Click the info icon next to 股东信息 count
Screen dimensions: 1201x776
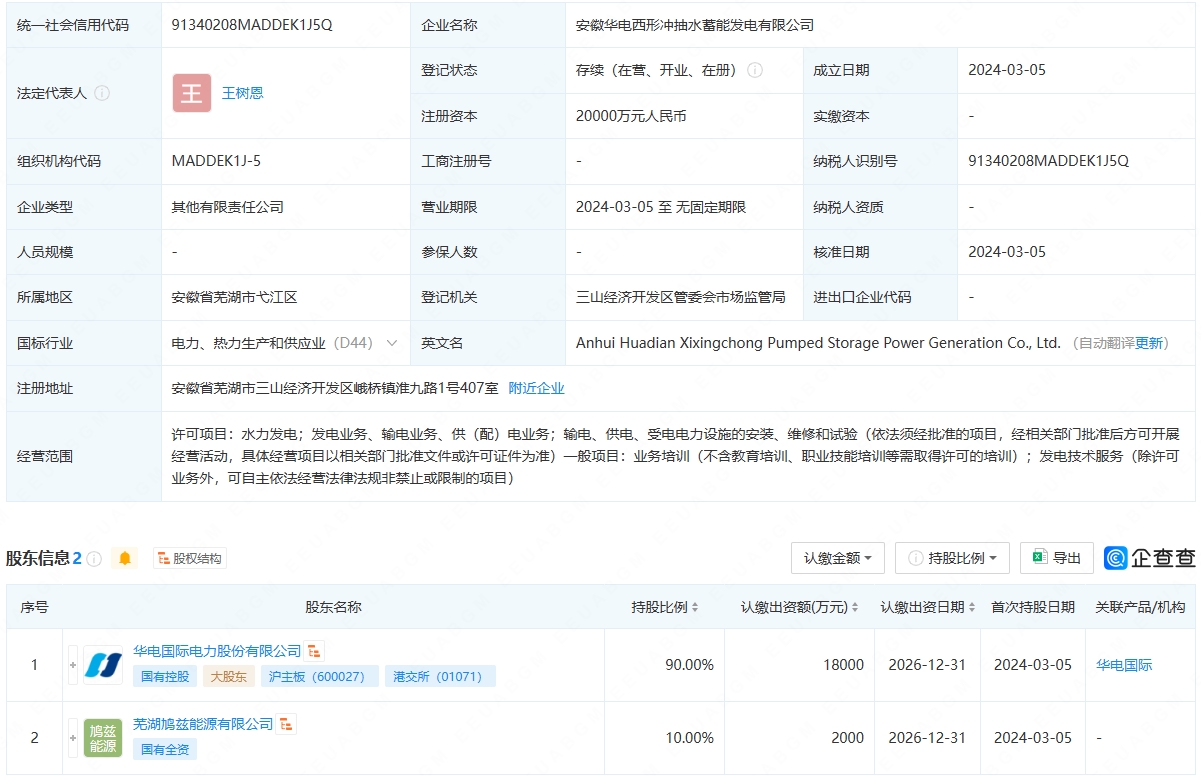(94, 558)
